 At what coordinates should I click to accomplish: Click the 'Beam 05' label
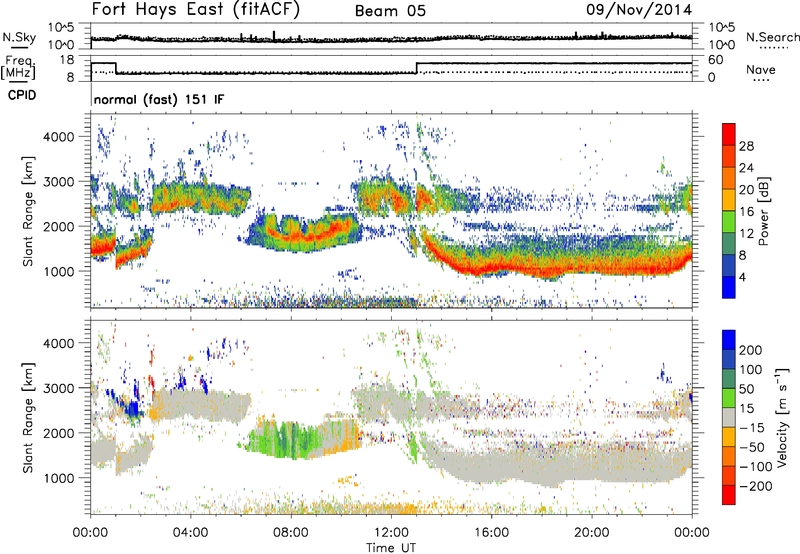[390, 11]
